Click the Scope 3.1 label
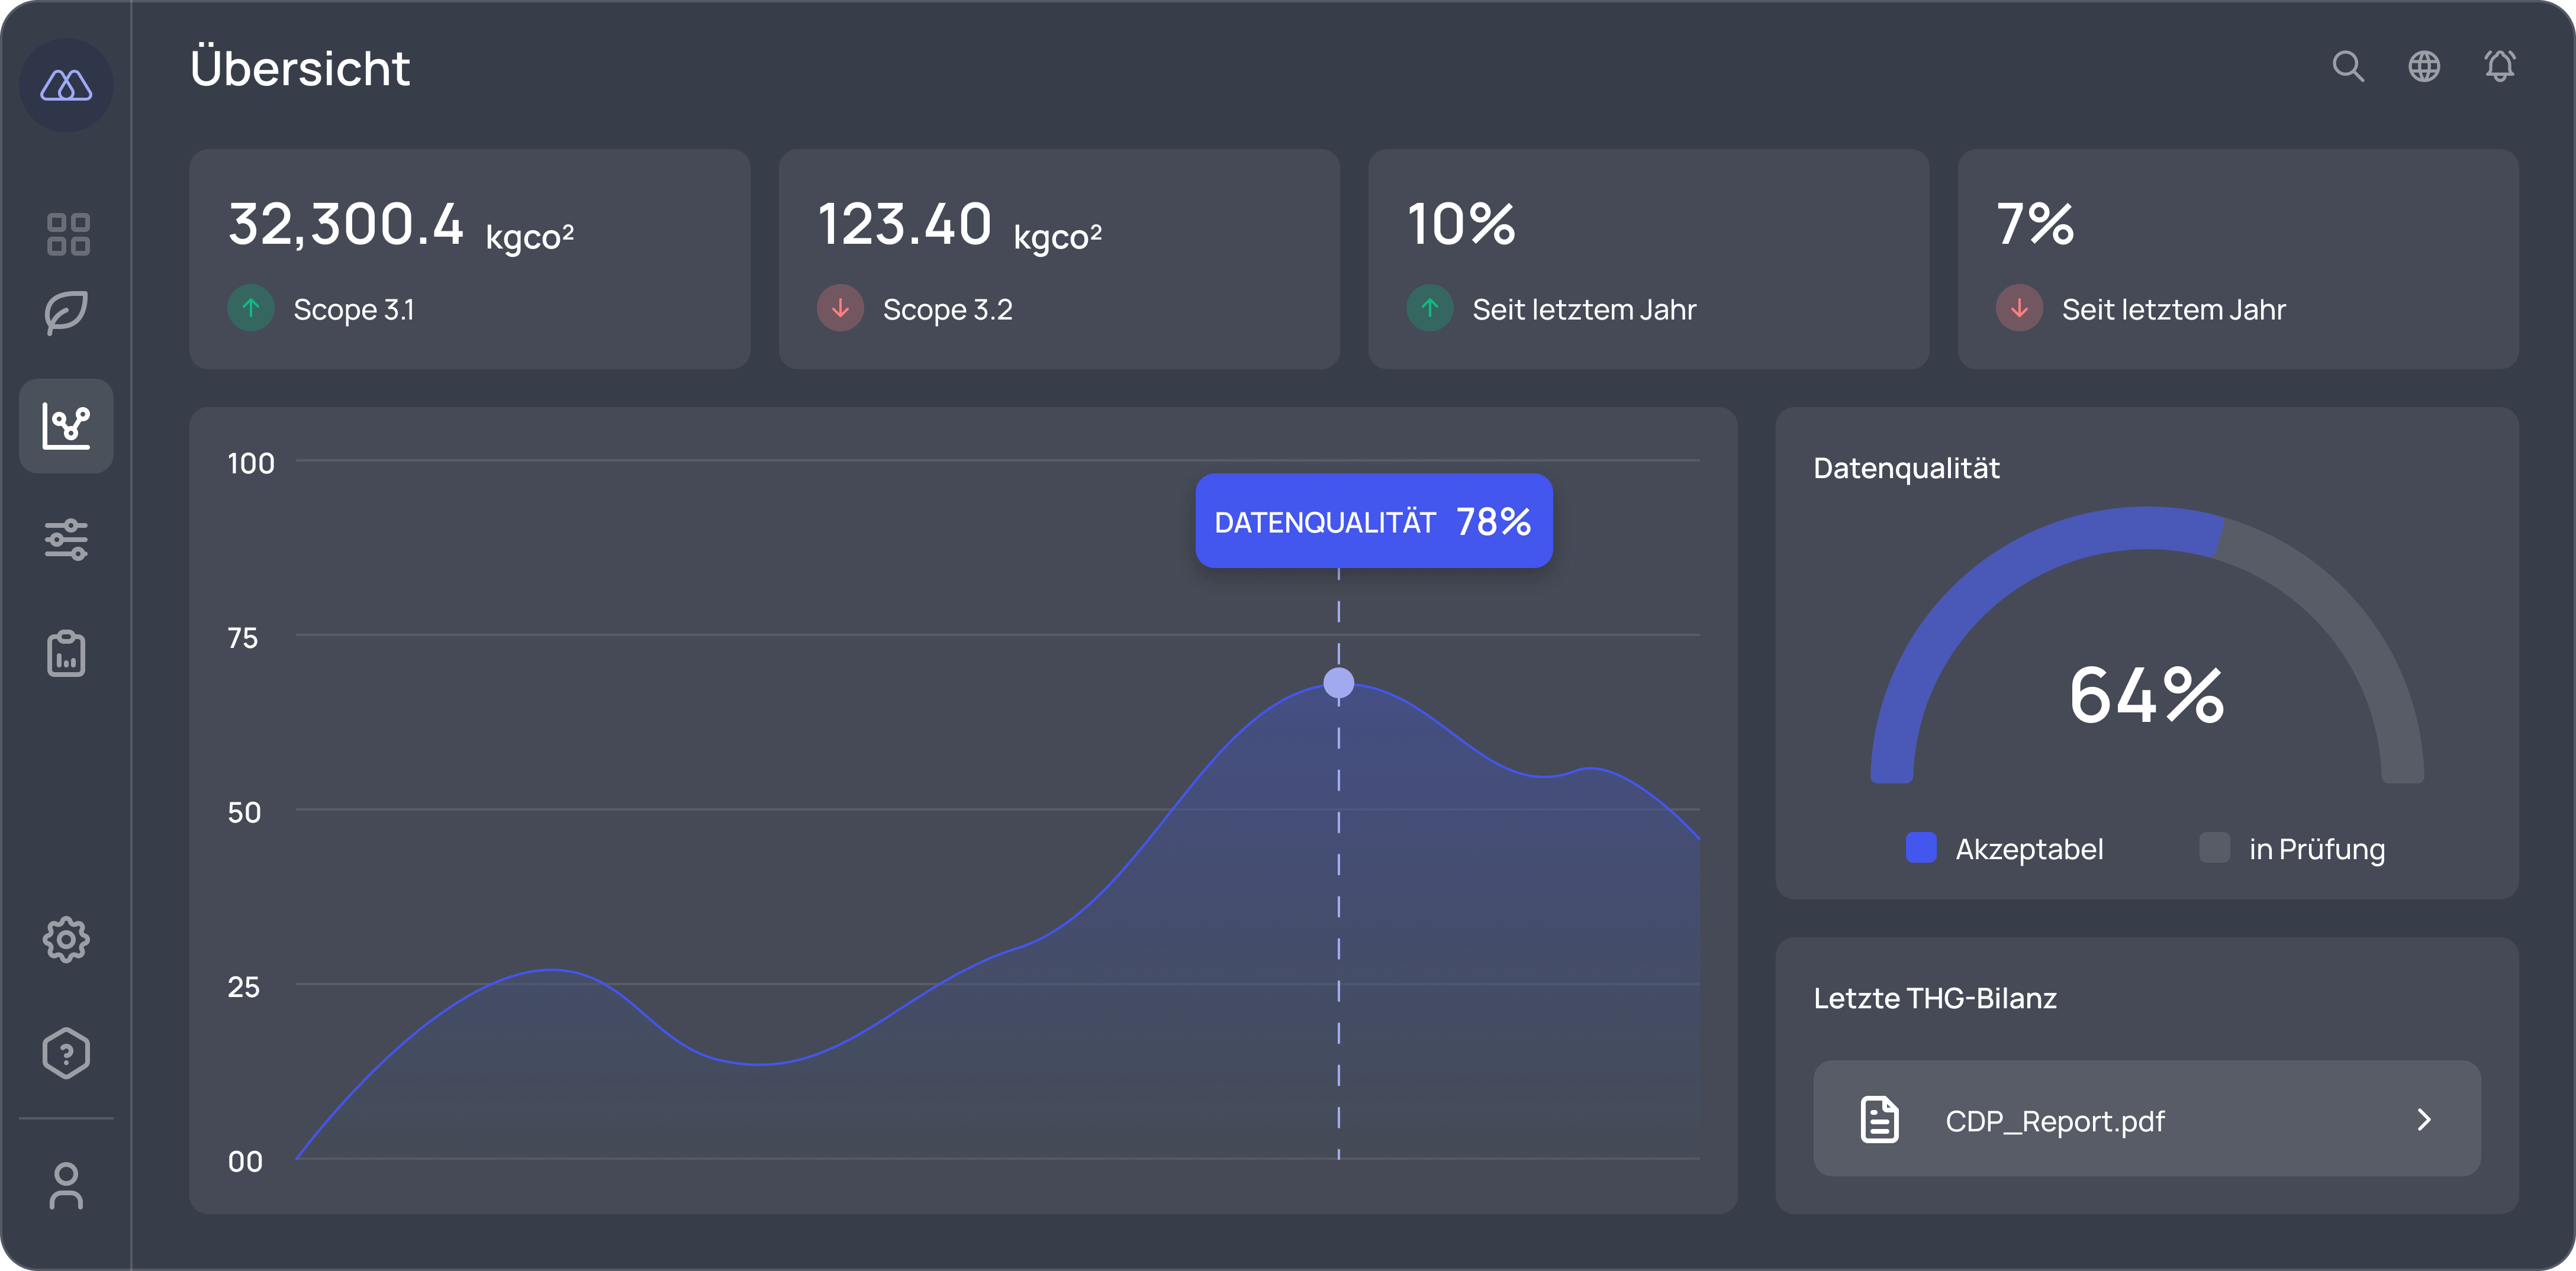 click(354, 310)
